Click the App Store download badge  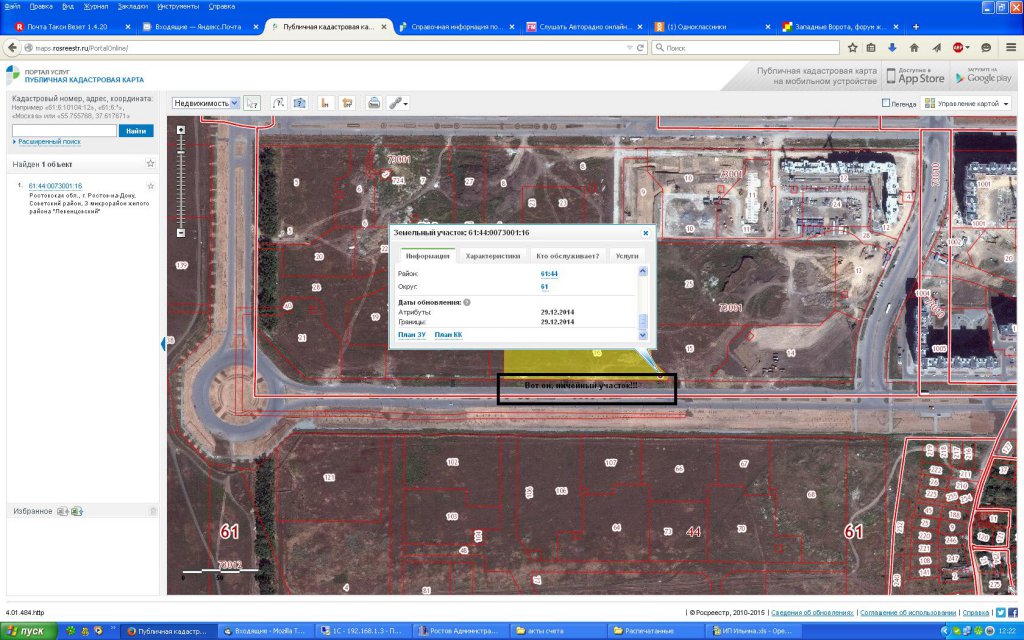click(x=916, y=76)
